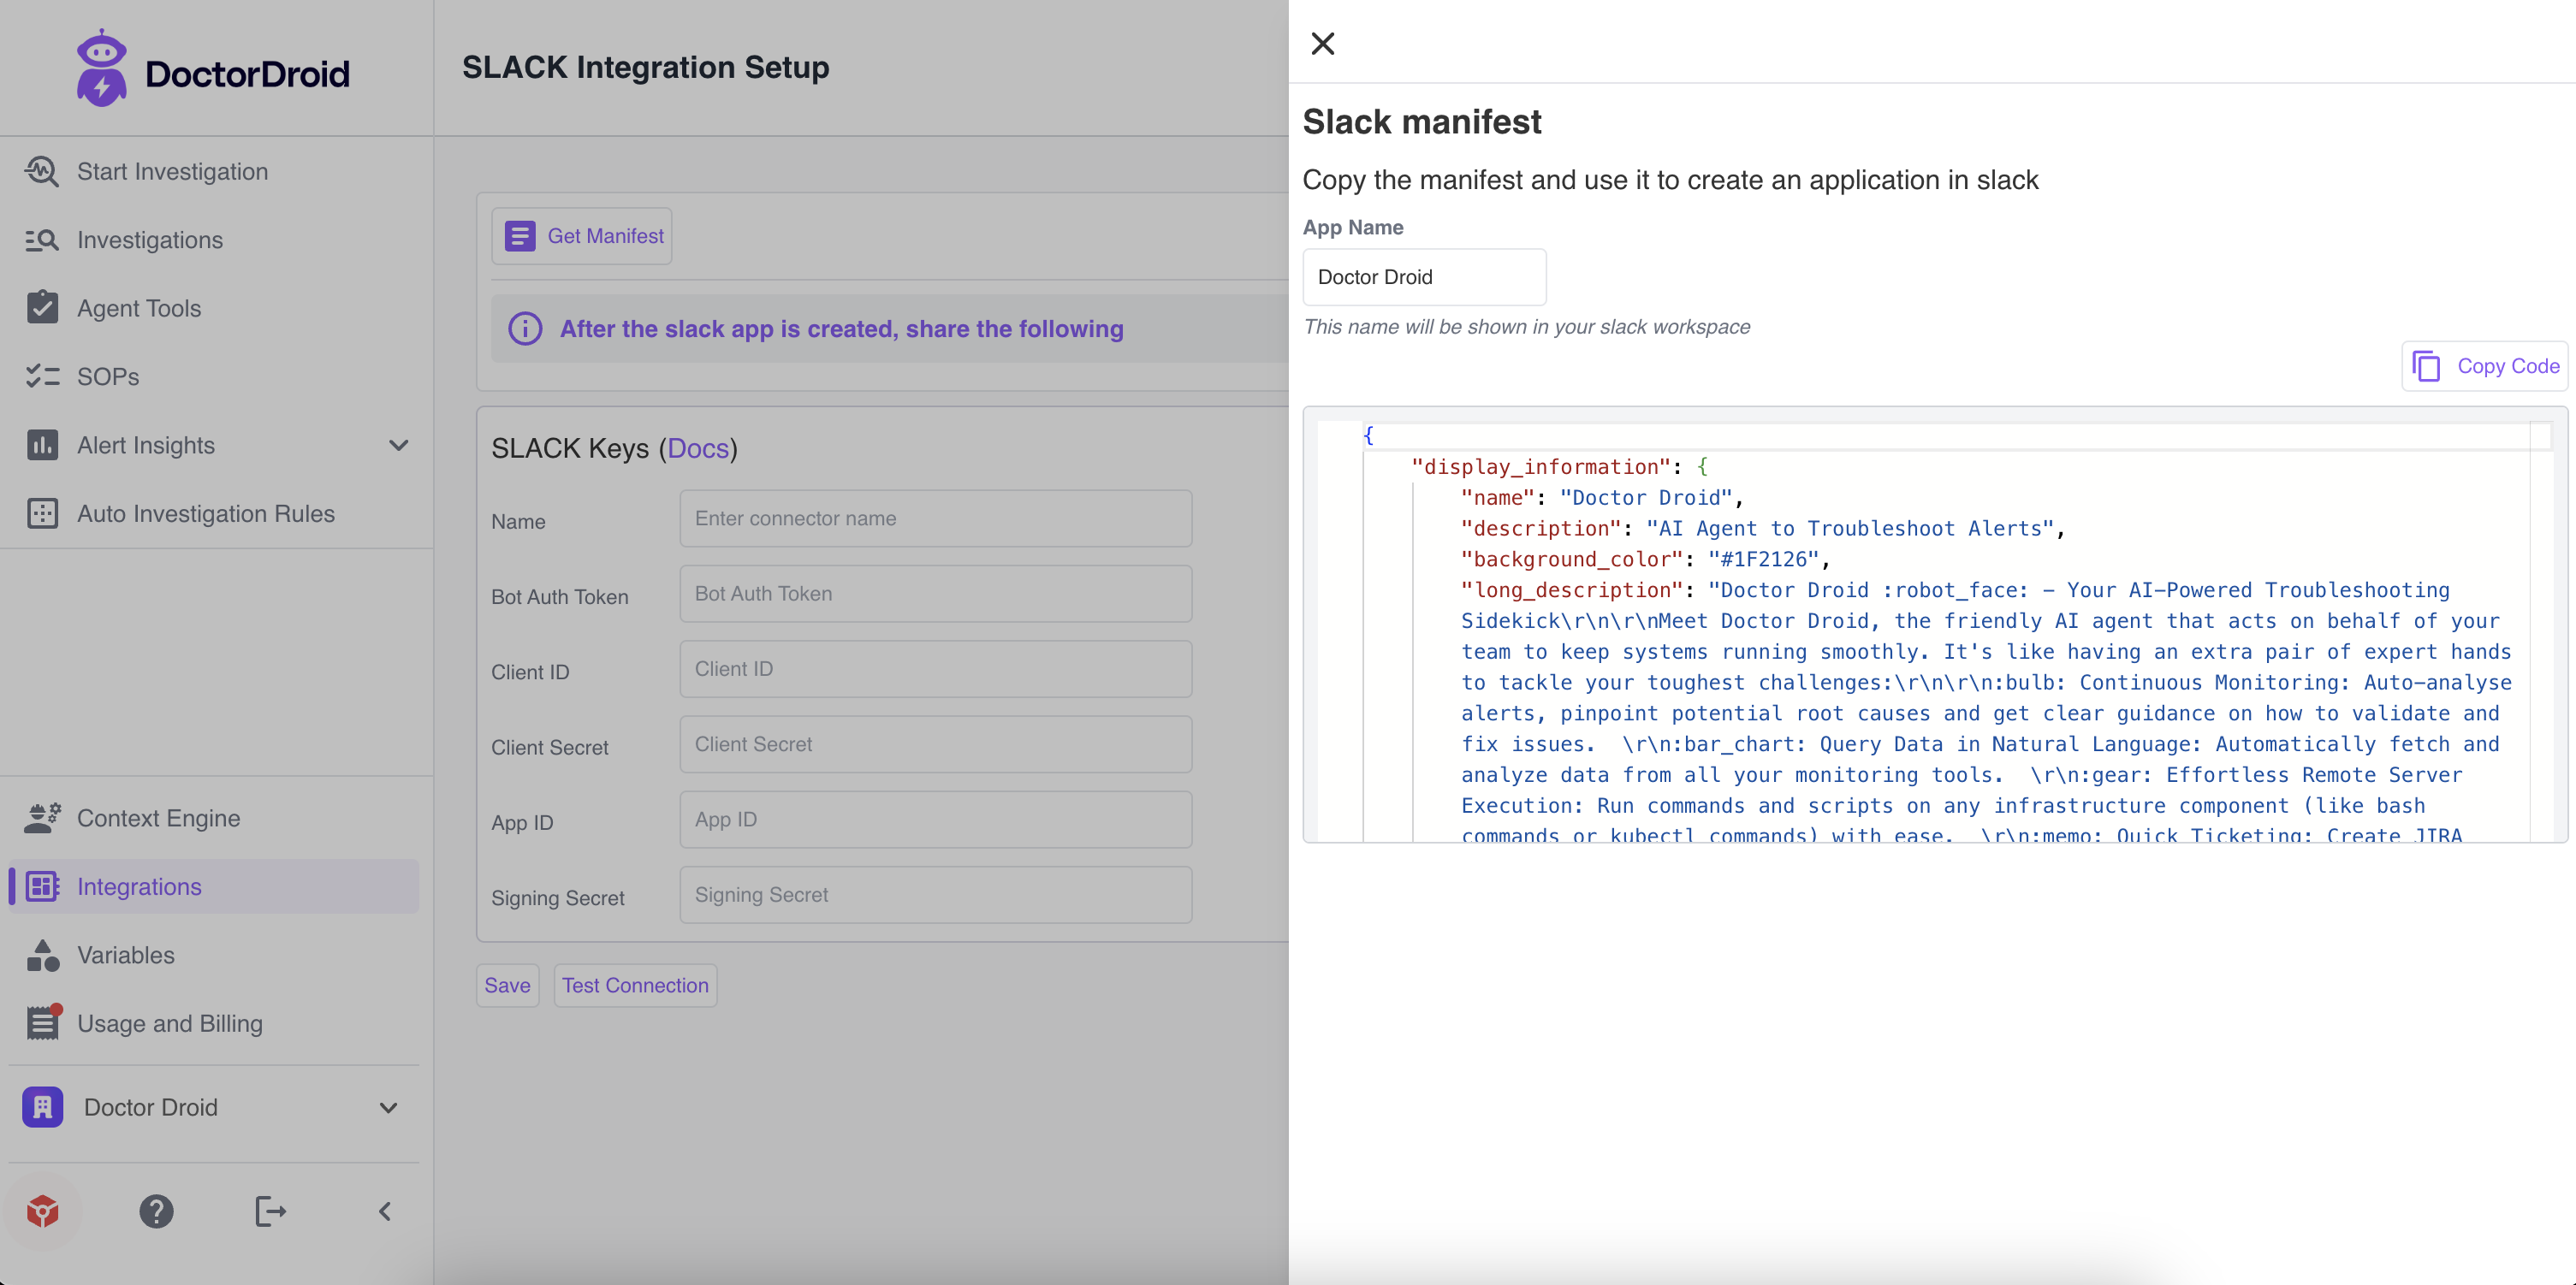
Task: Click the Start Investigation sidebar icon
Action: tap(42, 171)
